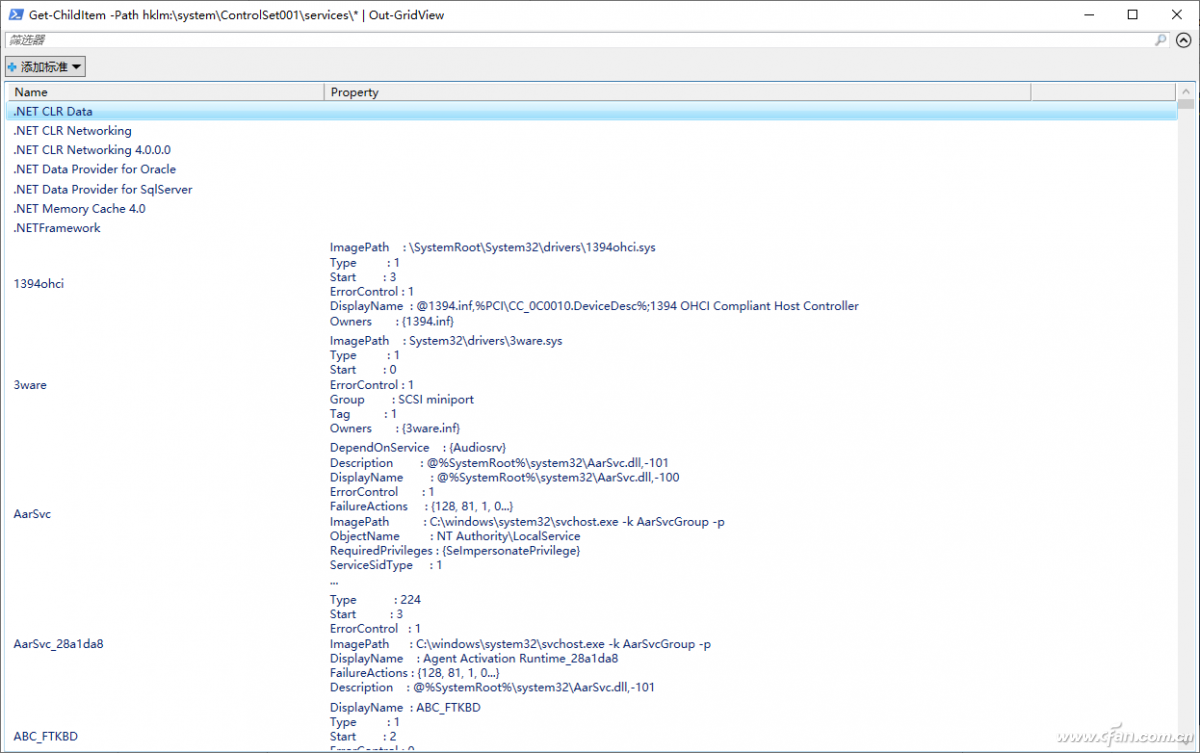1200x753 pixels.
Task: Minimize the Out-GridView window
Action: [x=1086, y=15]
